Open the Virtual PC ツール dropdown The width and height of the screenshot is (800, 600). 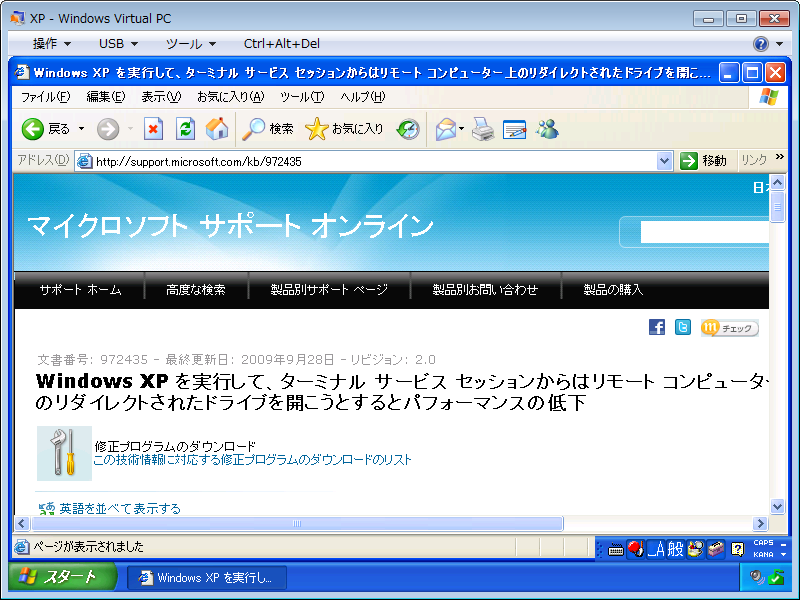[191, 44]
